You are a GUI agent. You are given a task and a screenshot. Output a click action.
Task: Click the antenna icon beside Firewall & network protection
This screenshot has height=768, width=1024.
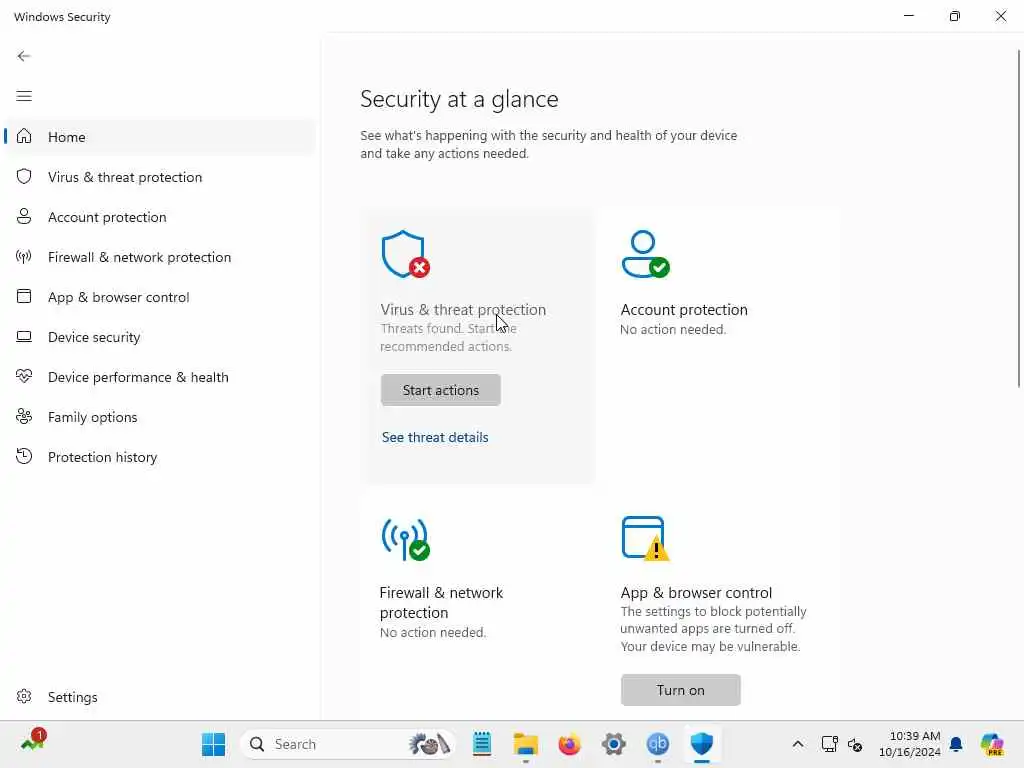pos(24,257)
